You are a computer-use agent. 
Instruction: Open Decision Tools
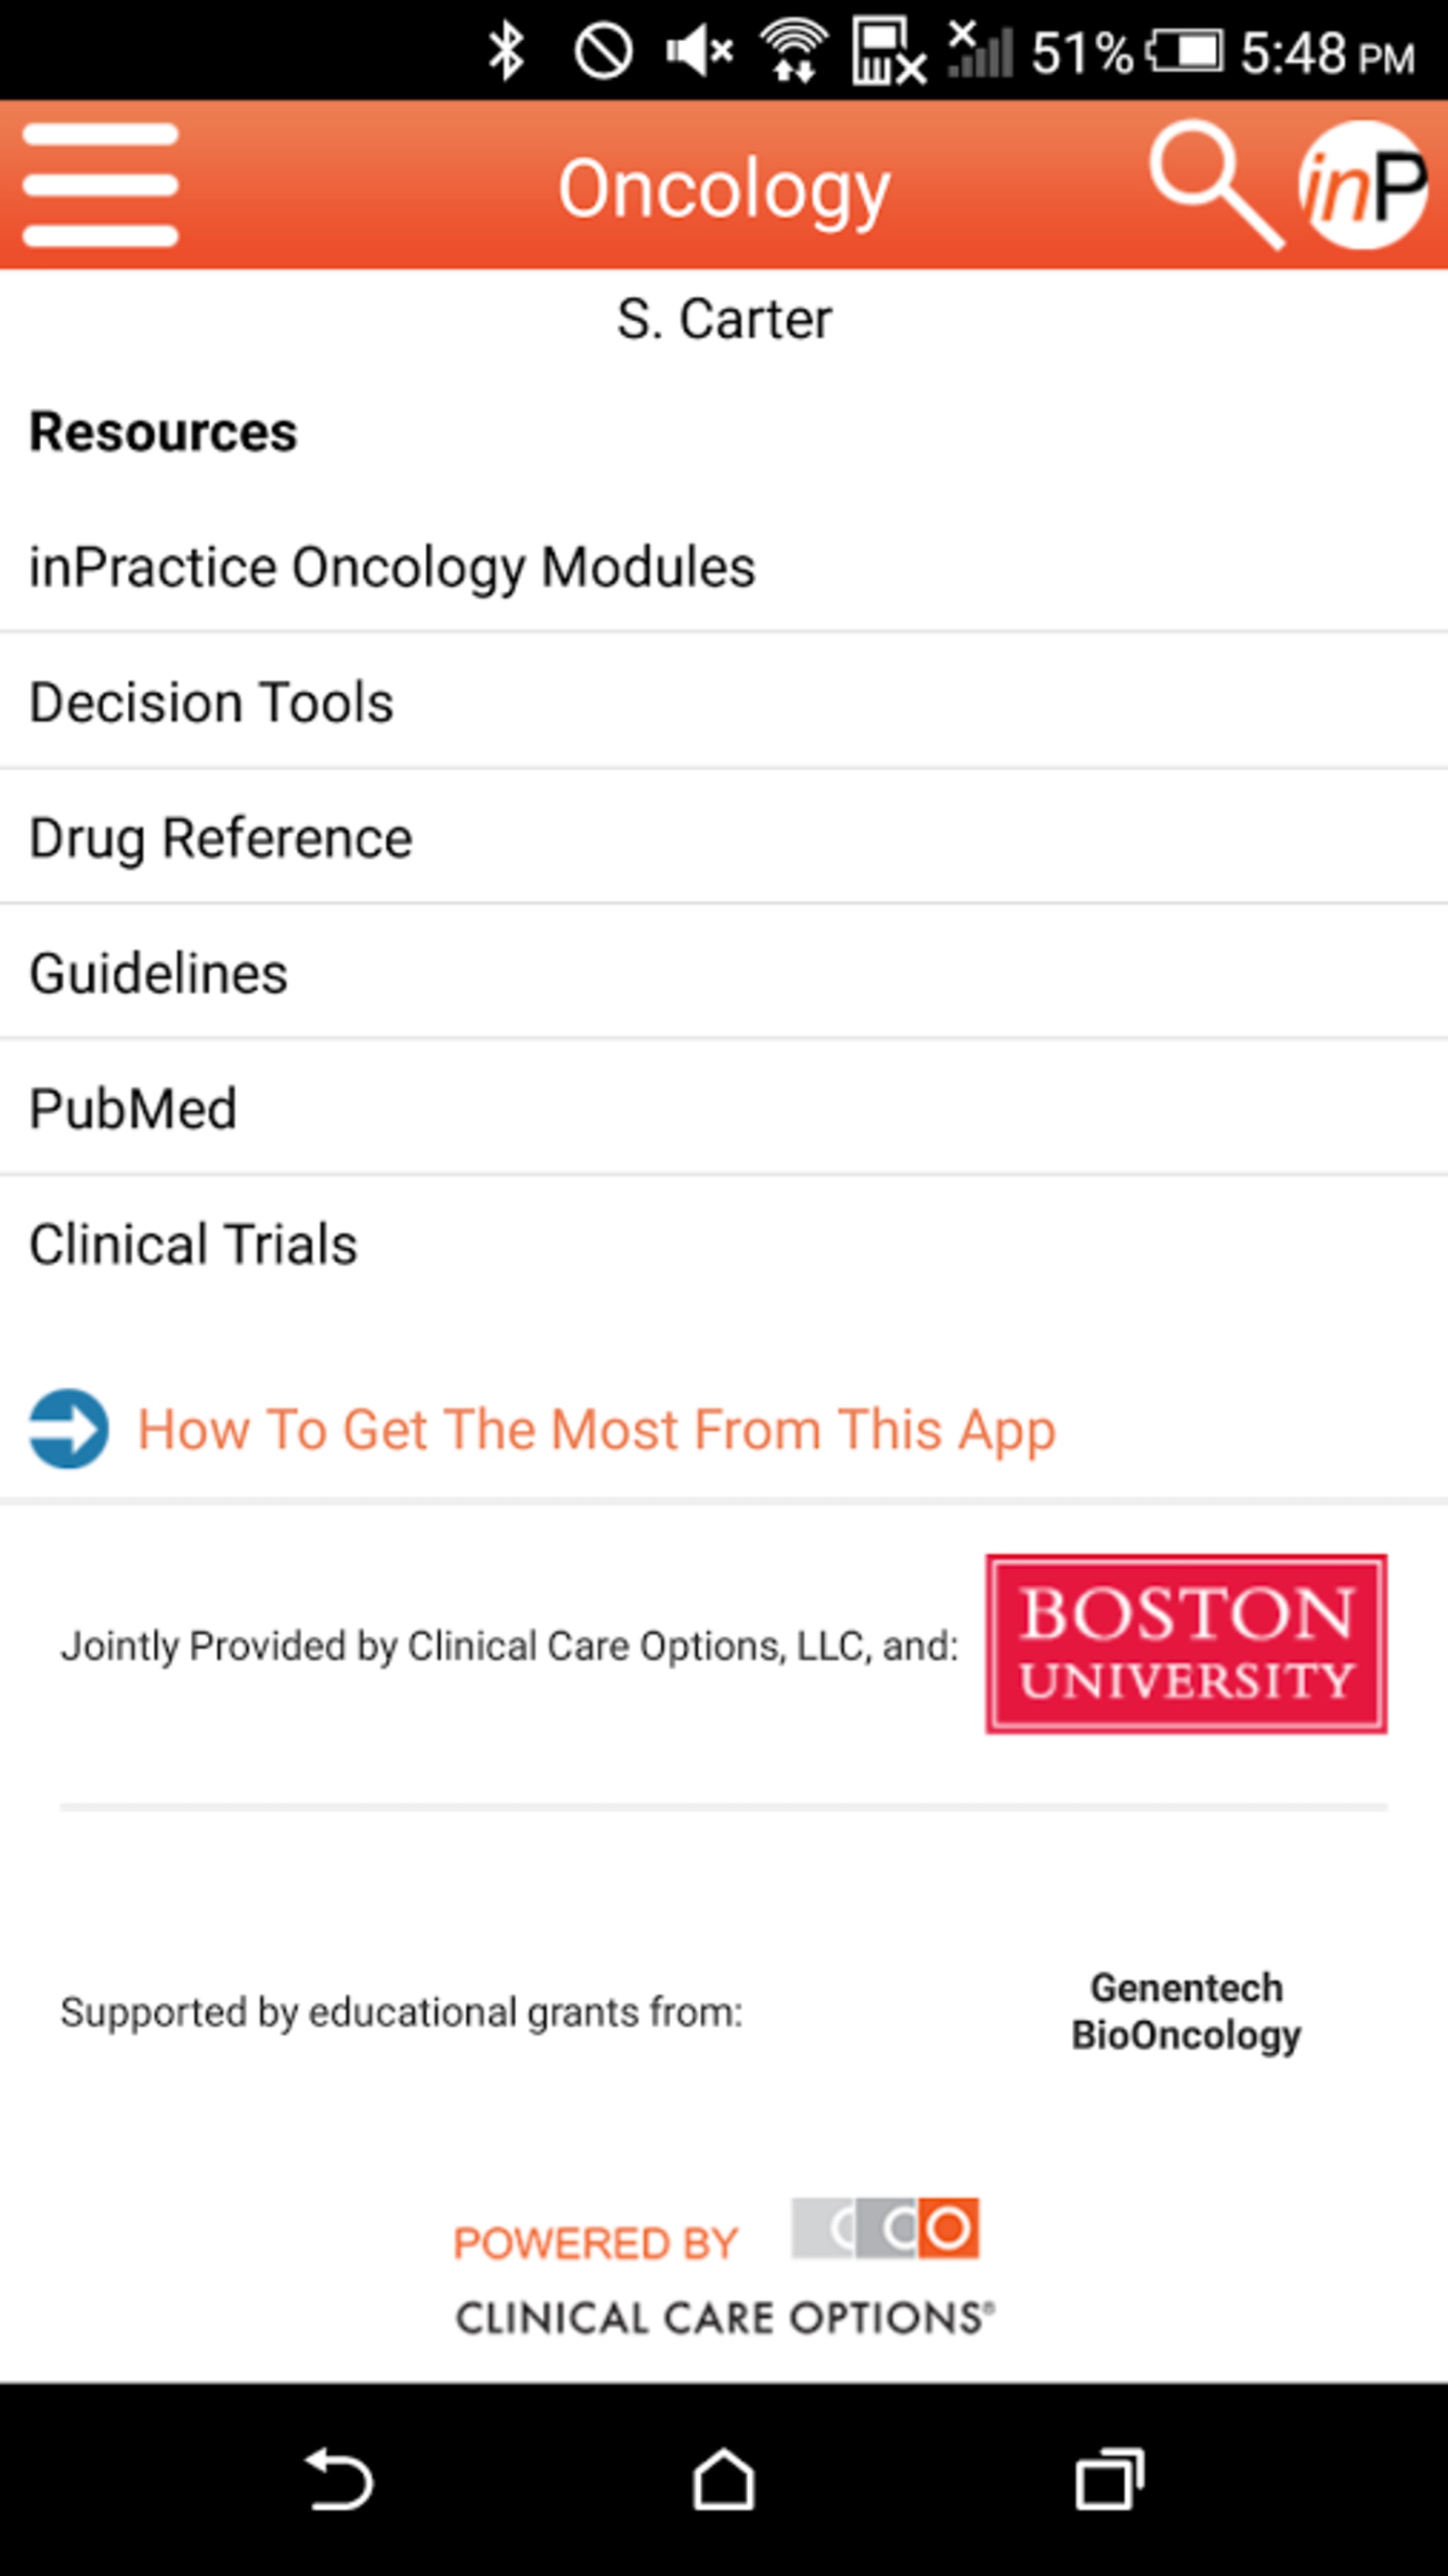(211, 702)
